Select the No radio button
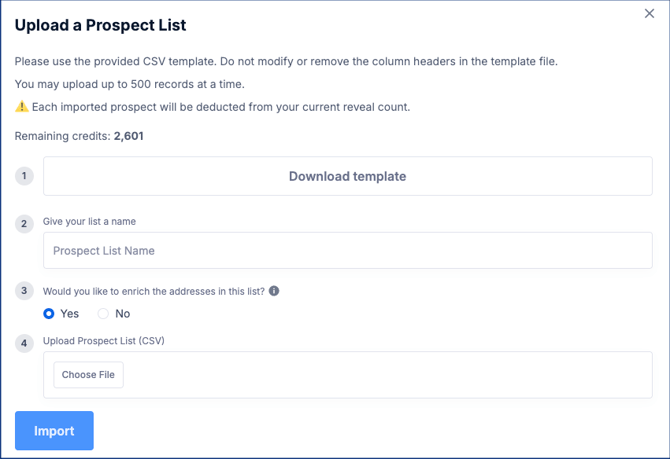Image resolution: width=670 pixels, height=459 pixels. pyautogui.click(x=103, y=314)
